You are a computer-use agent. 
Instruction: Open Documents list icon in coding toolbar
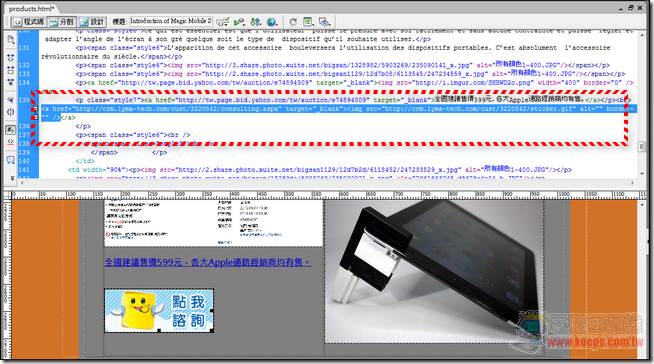click(x=10, y=39)
